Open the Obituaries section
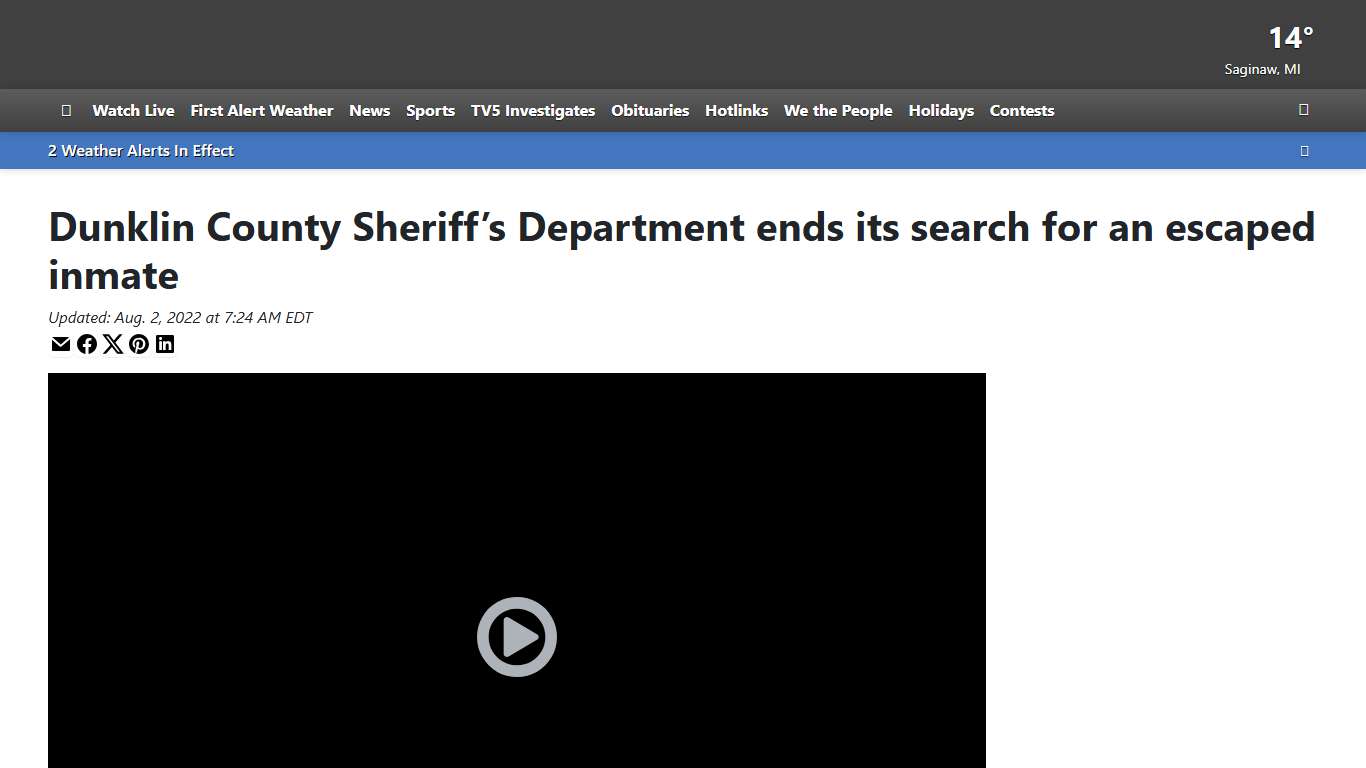Viewport: 1366px width, 768px height. [x=650, y=111]
